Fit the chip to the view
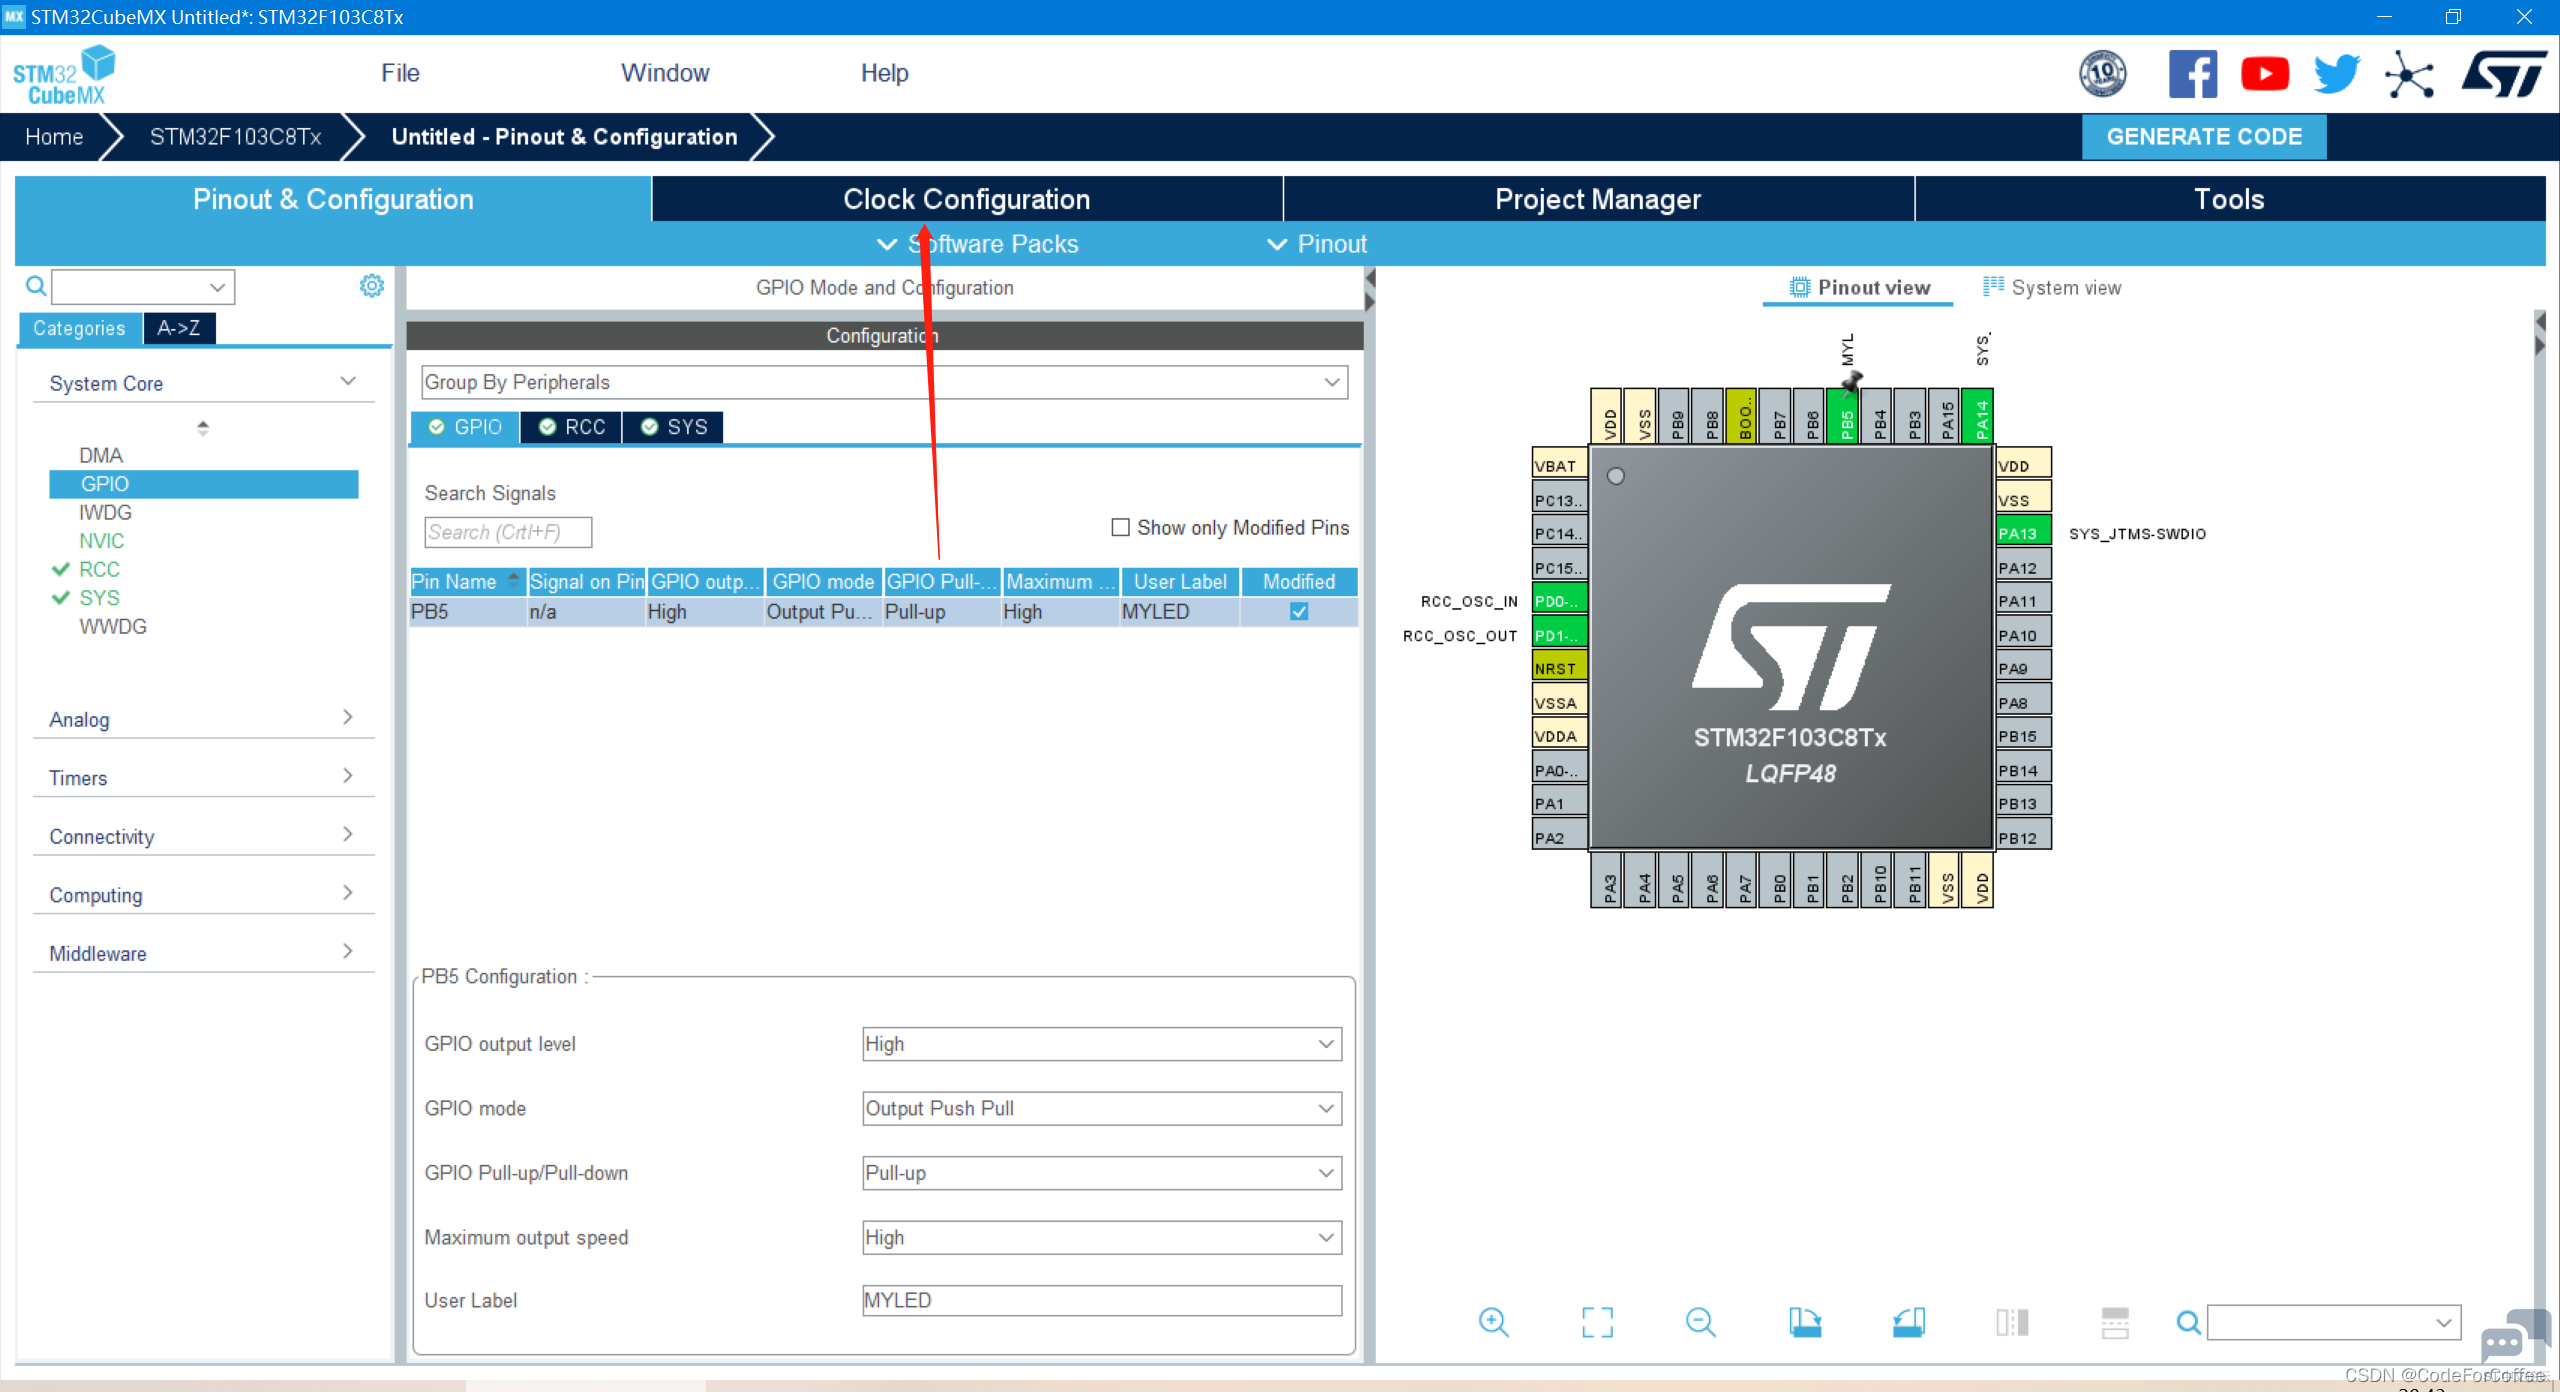Screen dimensions: 2560x1392 (1597, 1322)
